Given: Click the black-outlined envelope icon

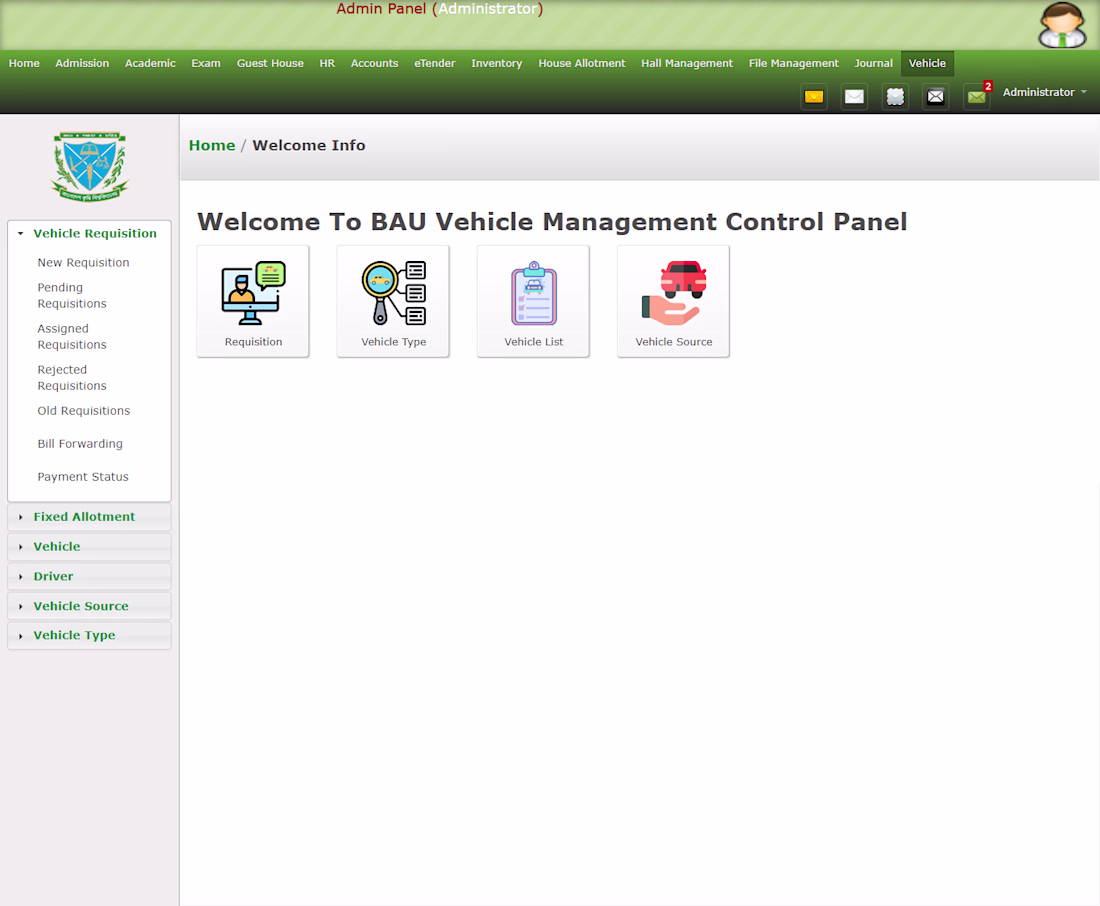Looking at the screenshot, I should pyautogui.click(x=935, y=96).
